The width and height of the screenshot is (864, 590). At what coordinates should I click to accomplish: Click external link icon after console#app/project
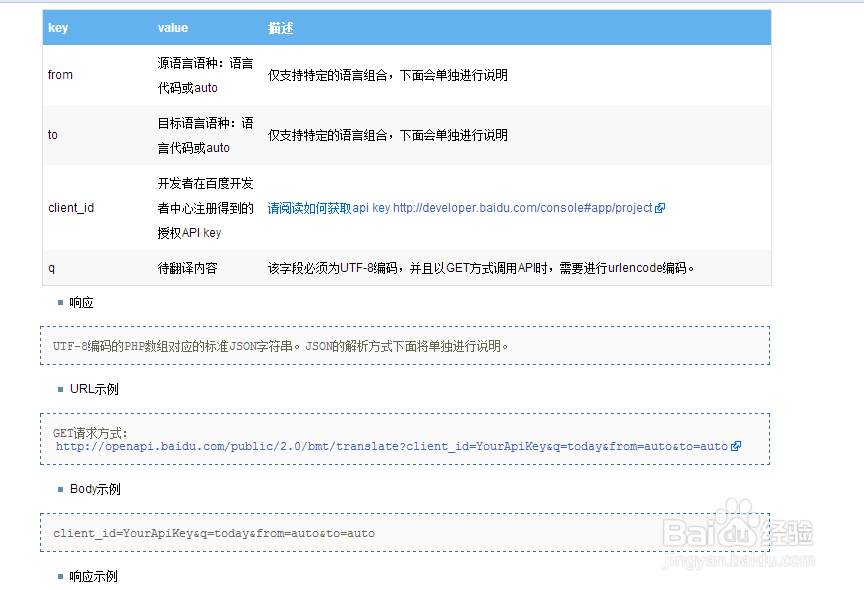tap(660, 208)
